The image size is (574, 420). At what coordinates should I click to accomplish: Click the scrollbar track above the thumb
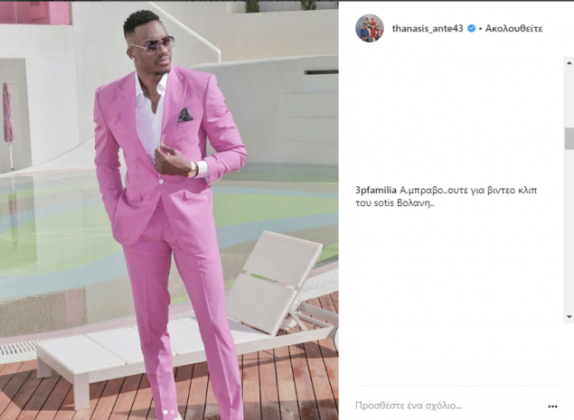(569, 98)
